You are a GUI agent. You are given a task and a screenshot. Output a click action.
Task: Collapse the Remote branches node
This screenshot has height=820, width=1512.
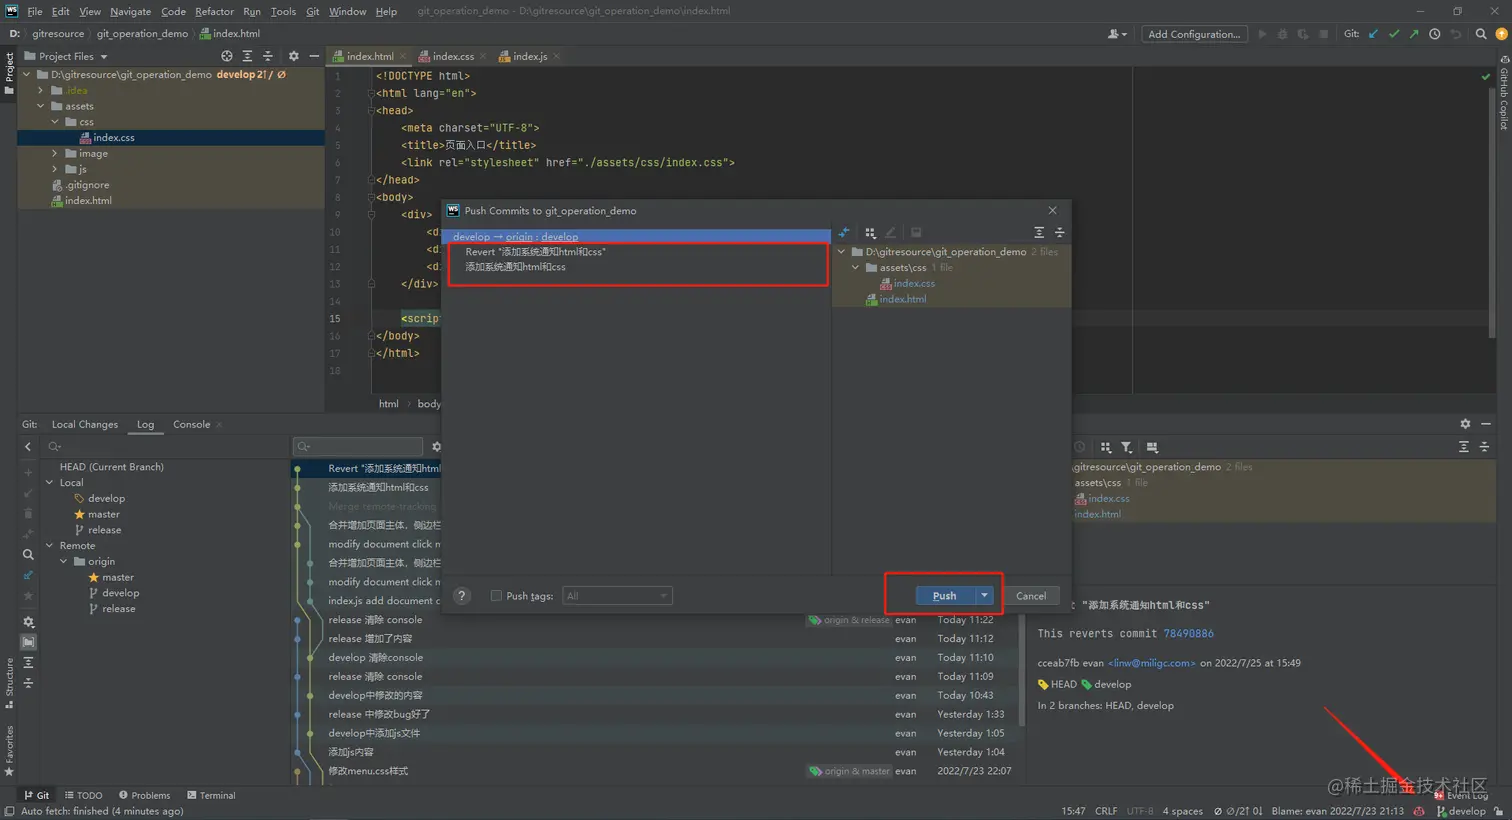coord(49,545)
